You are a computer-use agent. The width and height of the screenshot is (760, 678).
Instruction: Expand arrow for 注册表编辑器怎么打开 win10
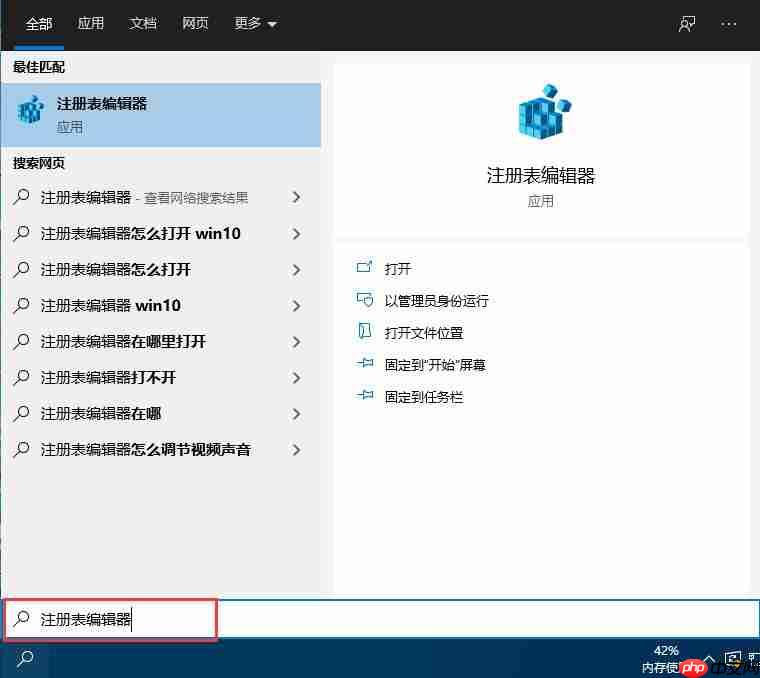297,234
